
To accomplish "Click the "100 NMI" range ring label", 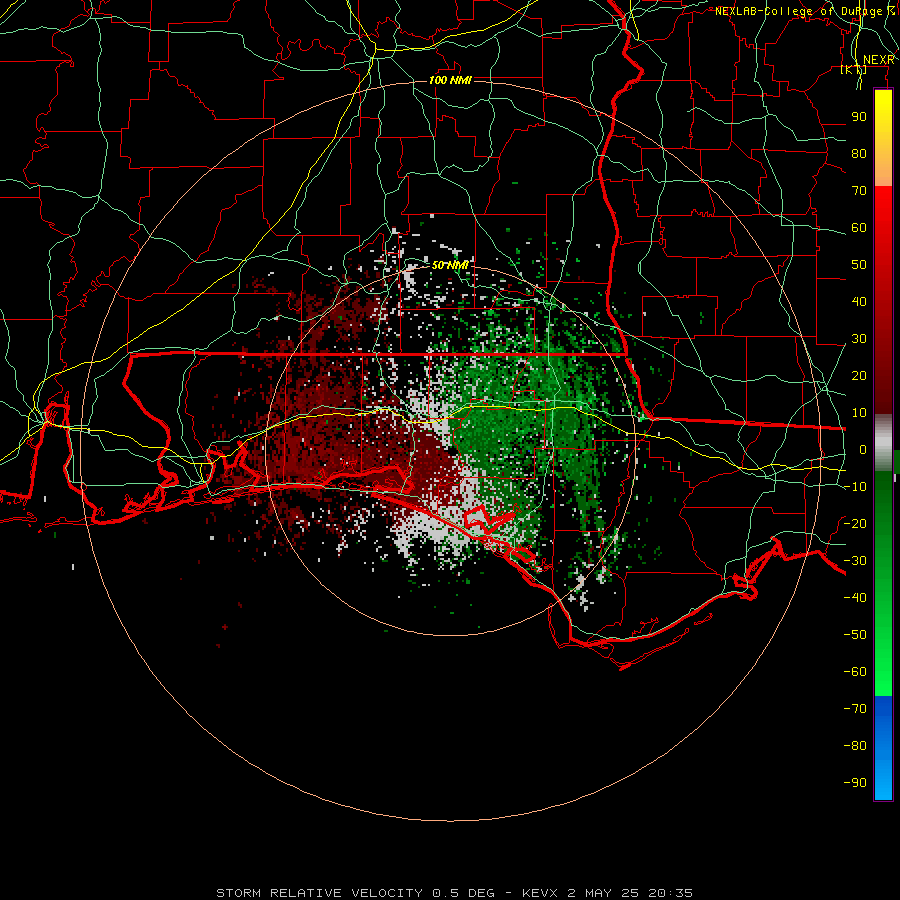I will pos(450,80).
